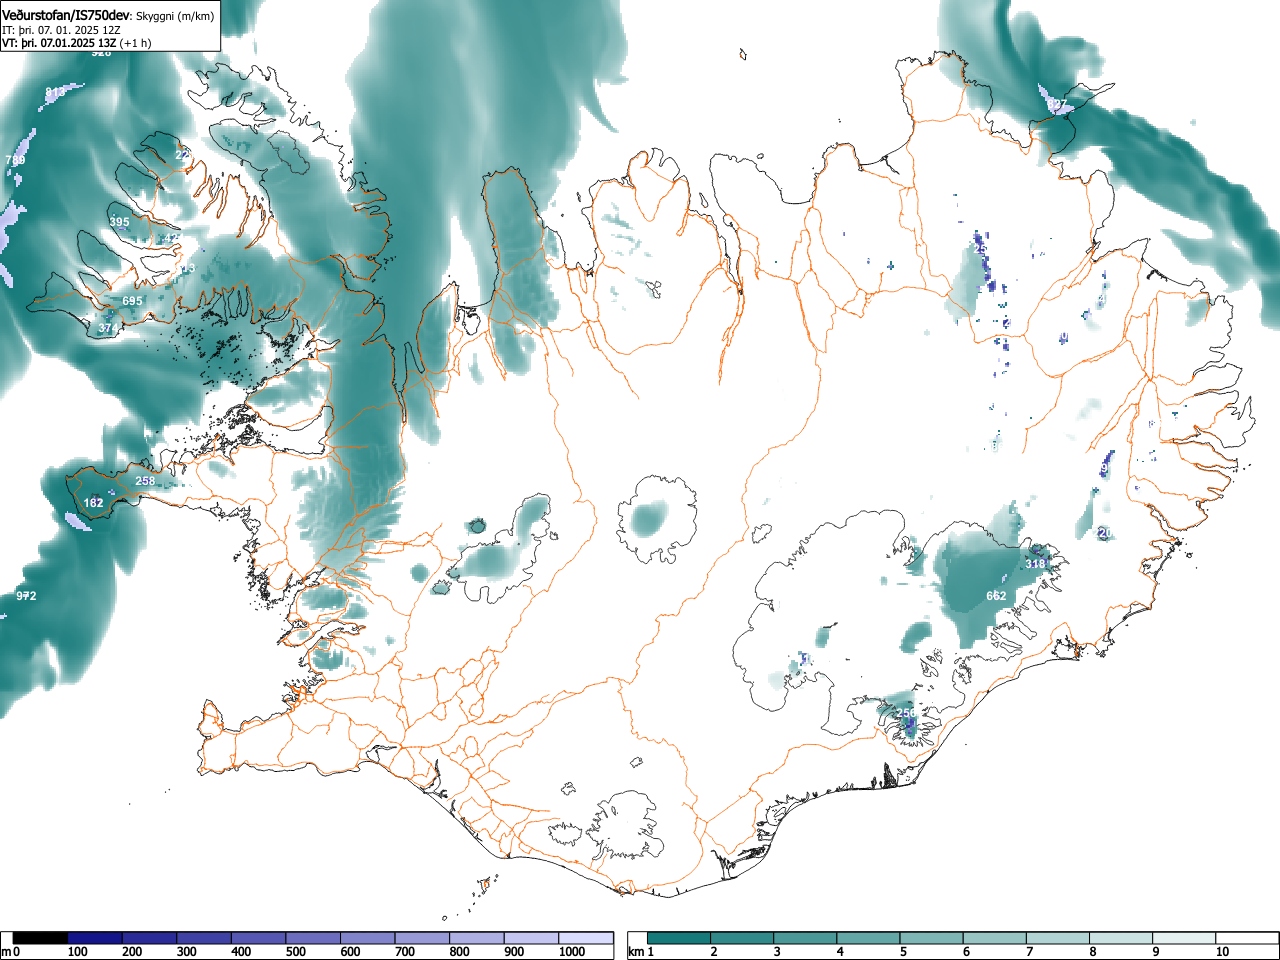Click the 'm 0' legend scale label

tap(11, 952)
